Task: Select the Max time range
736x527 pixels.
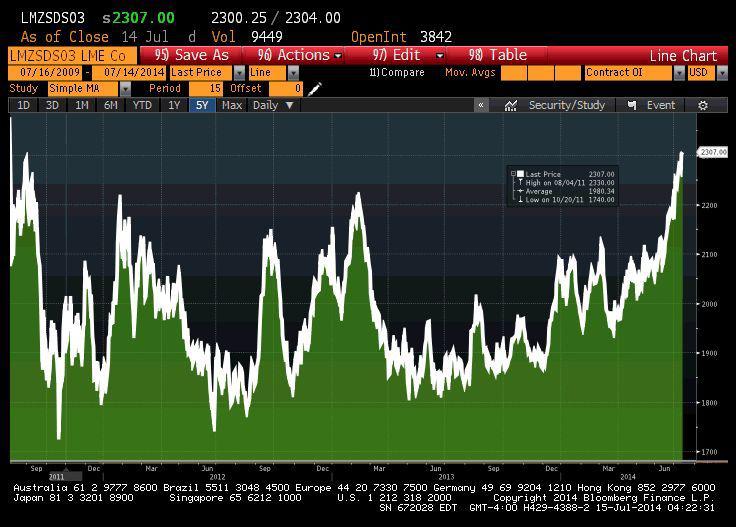Action: coord(232,105)
